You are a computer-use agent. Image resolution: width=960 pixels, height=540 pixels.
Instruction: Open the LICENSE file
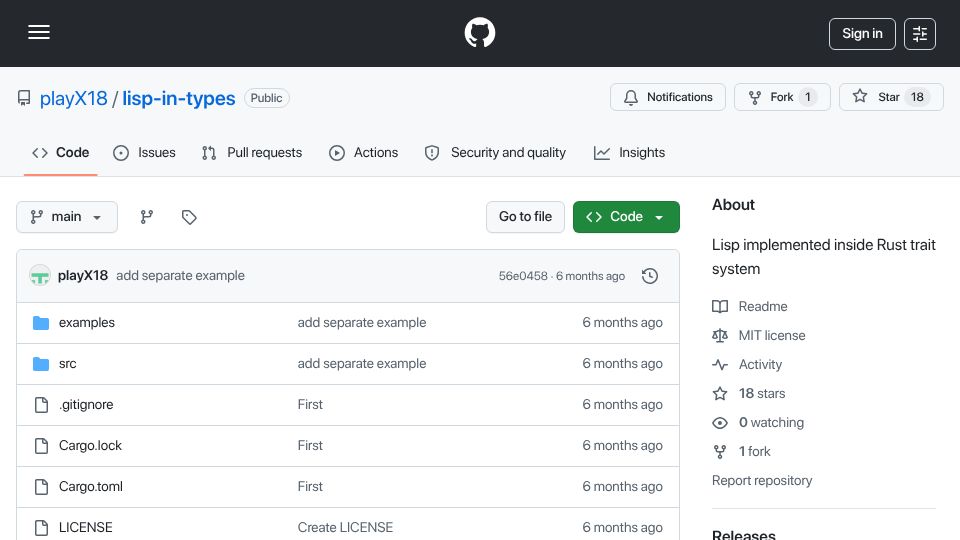(x=86, y=528)
